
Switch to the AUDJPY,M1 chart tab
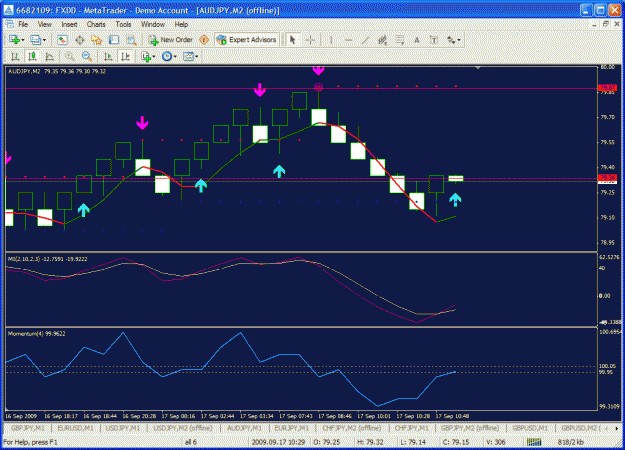point(244,428)
